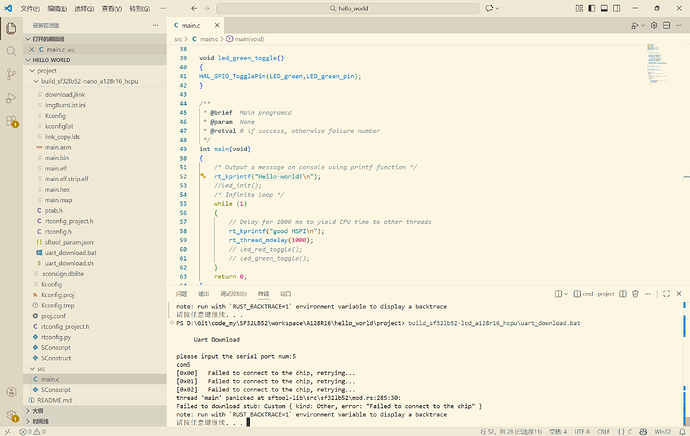690x436 pixels.
Task: Open the 文件(F) menu
Action: point(30,7)
